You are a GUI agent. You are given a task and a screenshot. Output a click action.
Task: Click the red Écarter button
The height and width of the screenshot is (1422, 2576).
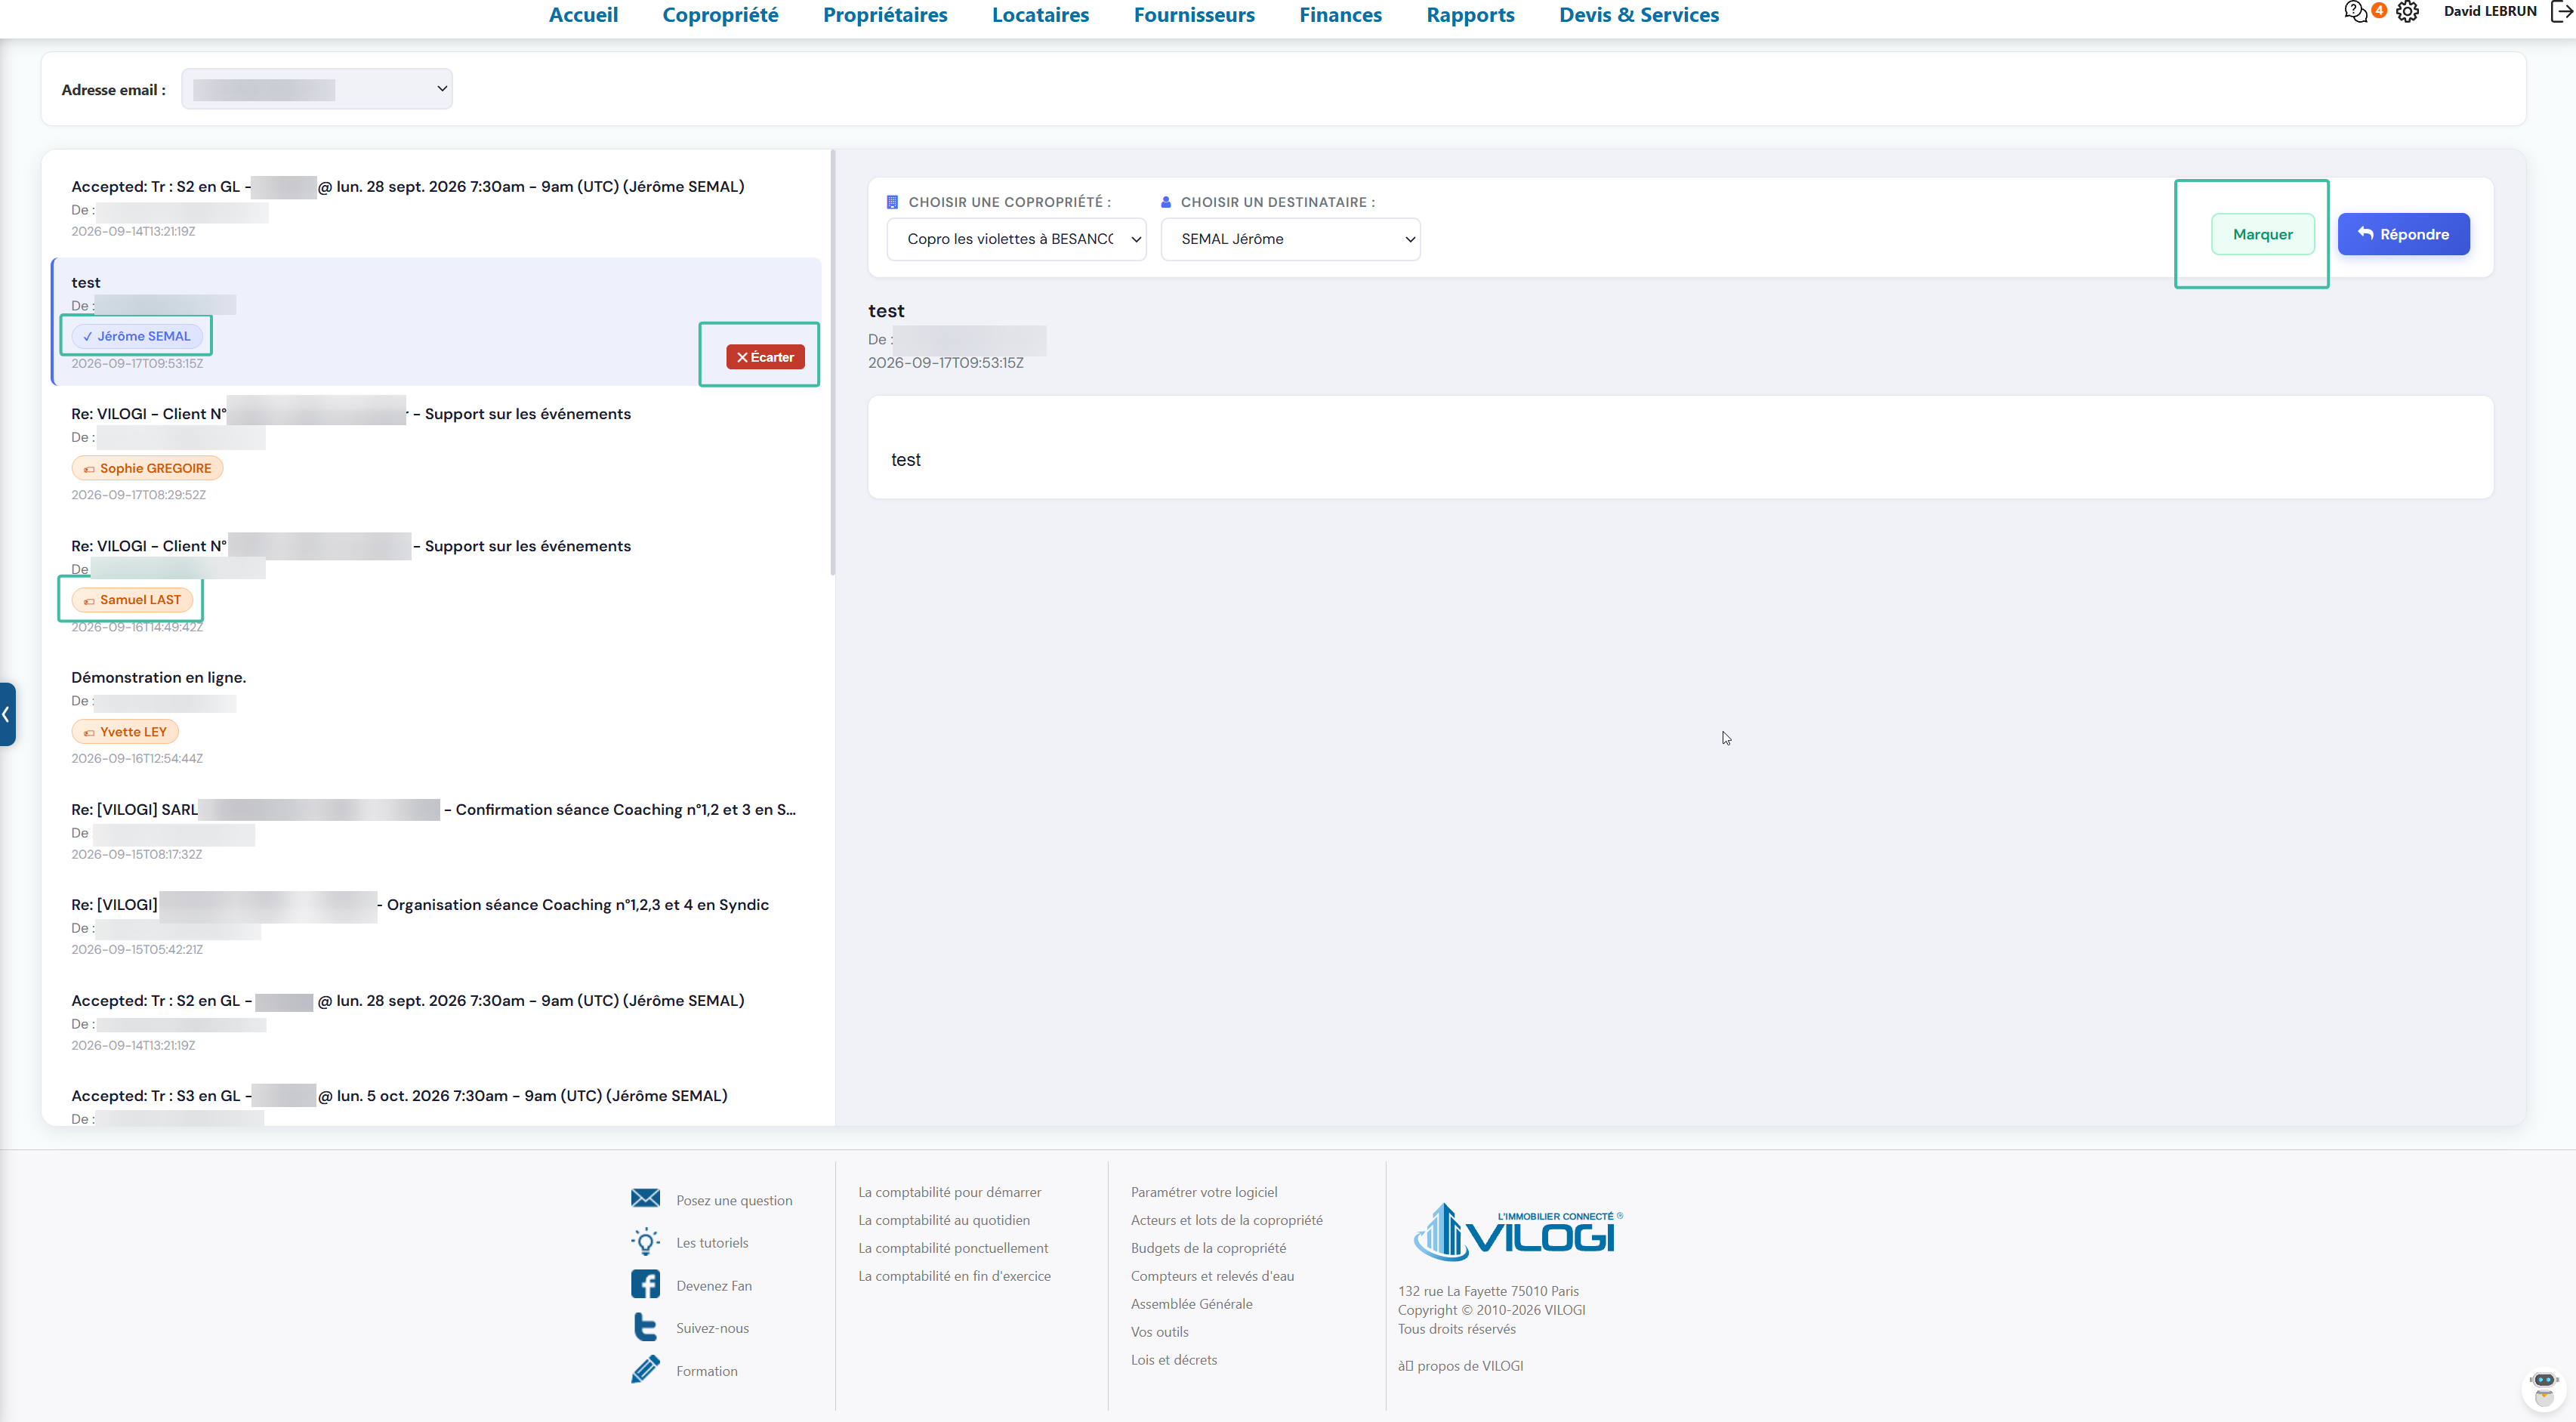coord(765,357)
